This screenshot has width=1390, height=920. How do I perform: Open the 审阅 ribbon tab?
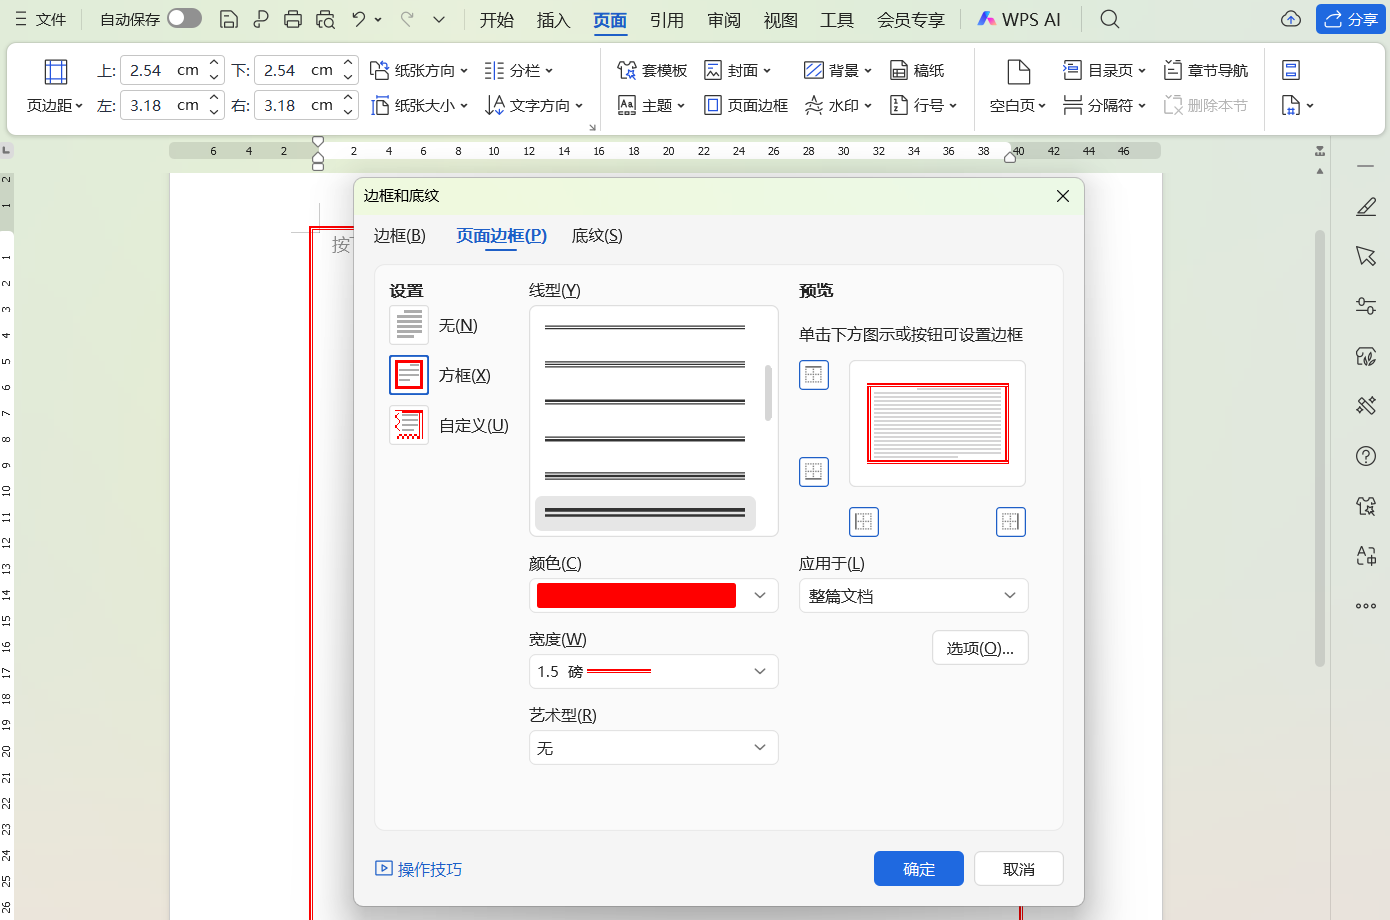click(724, 19)
